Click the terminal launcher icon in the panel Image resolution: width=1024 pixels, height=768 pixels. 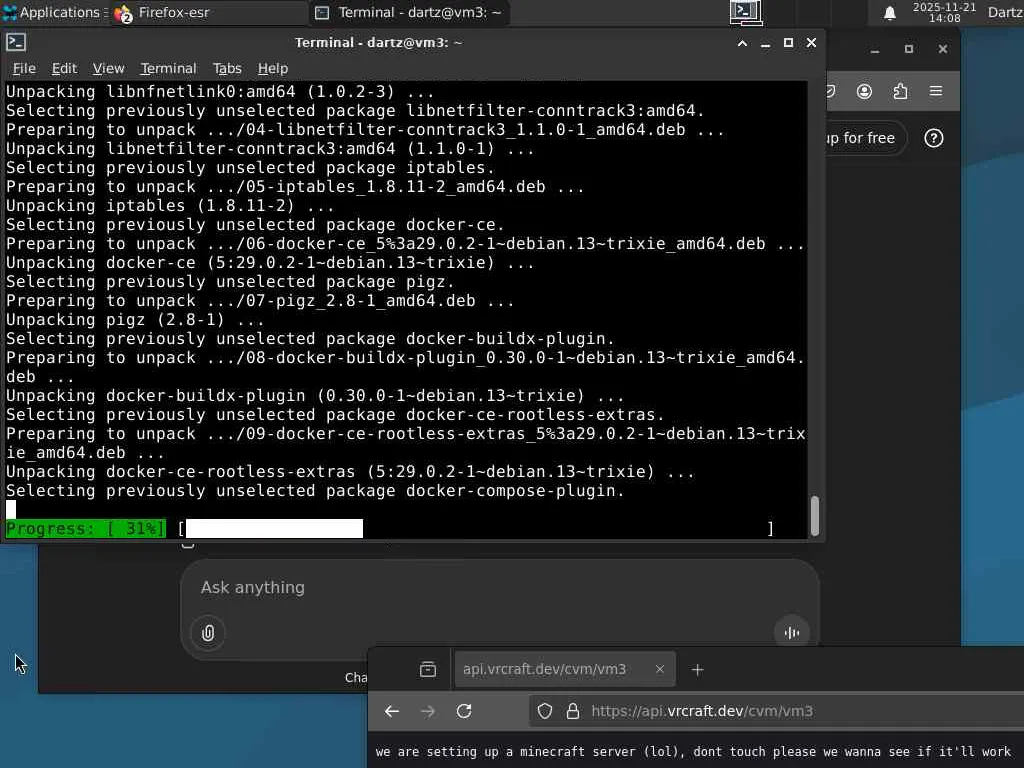pos(745,12)
